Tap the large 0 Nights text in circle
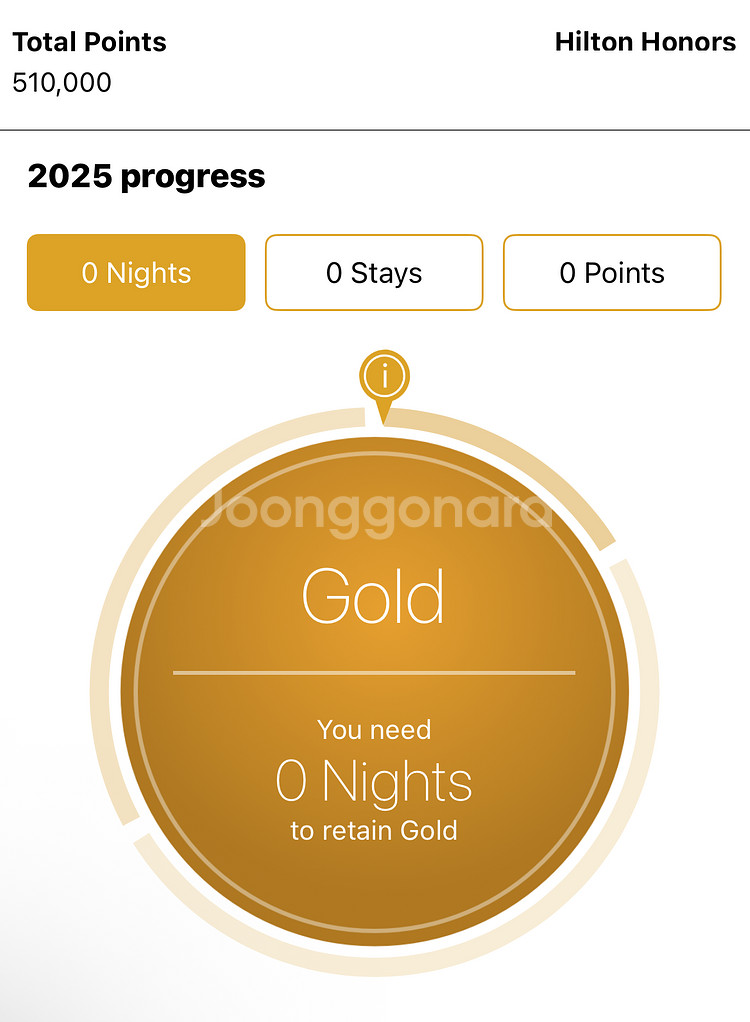750x1022 pixels. (x=374, y=781)
